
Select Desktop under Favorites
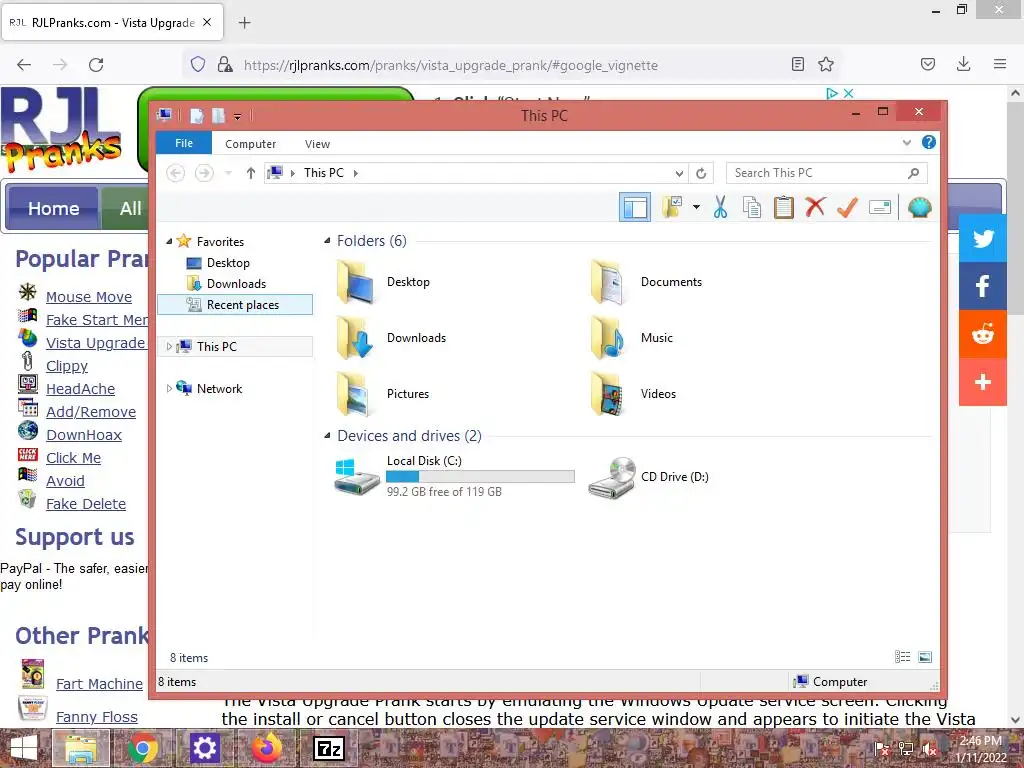click(228, 263)
